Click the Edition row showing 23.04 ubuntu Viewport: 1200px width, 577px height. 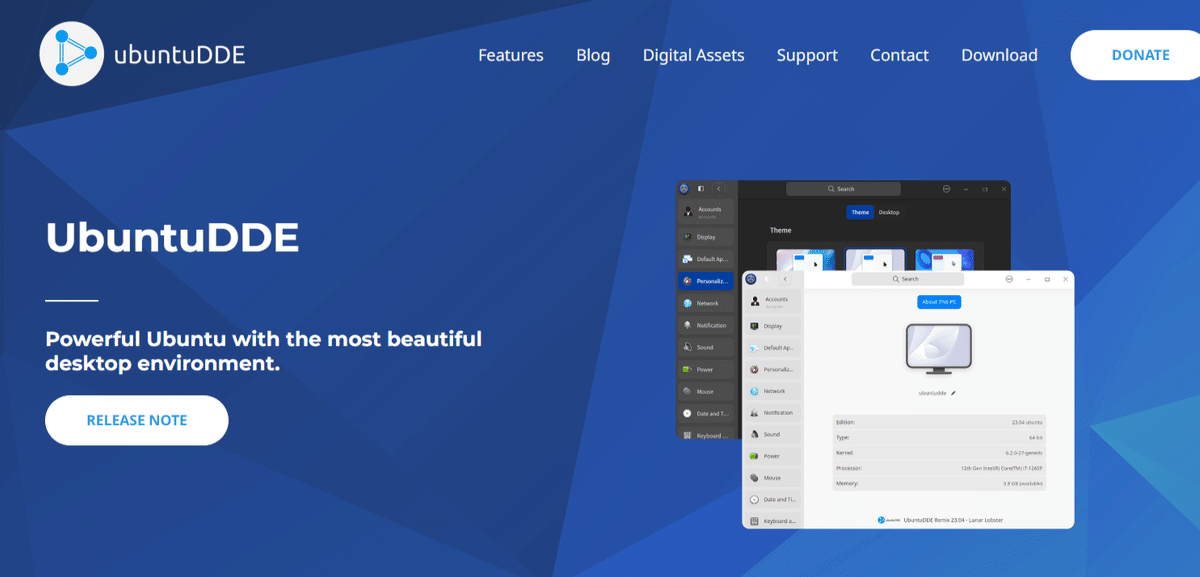(939, 423)
